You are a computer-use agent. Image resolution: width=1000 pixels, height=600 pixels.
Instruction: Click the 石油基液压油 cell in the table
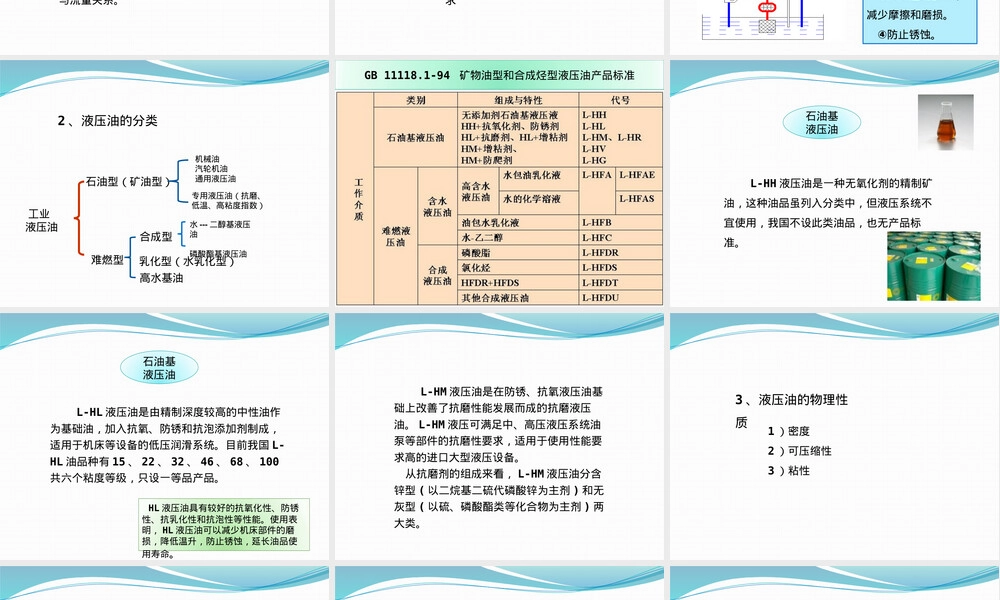coord(415,137)
